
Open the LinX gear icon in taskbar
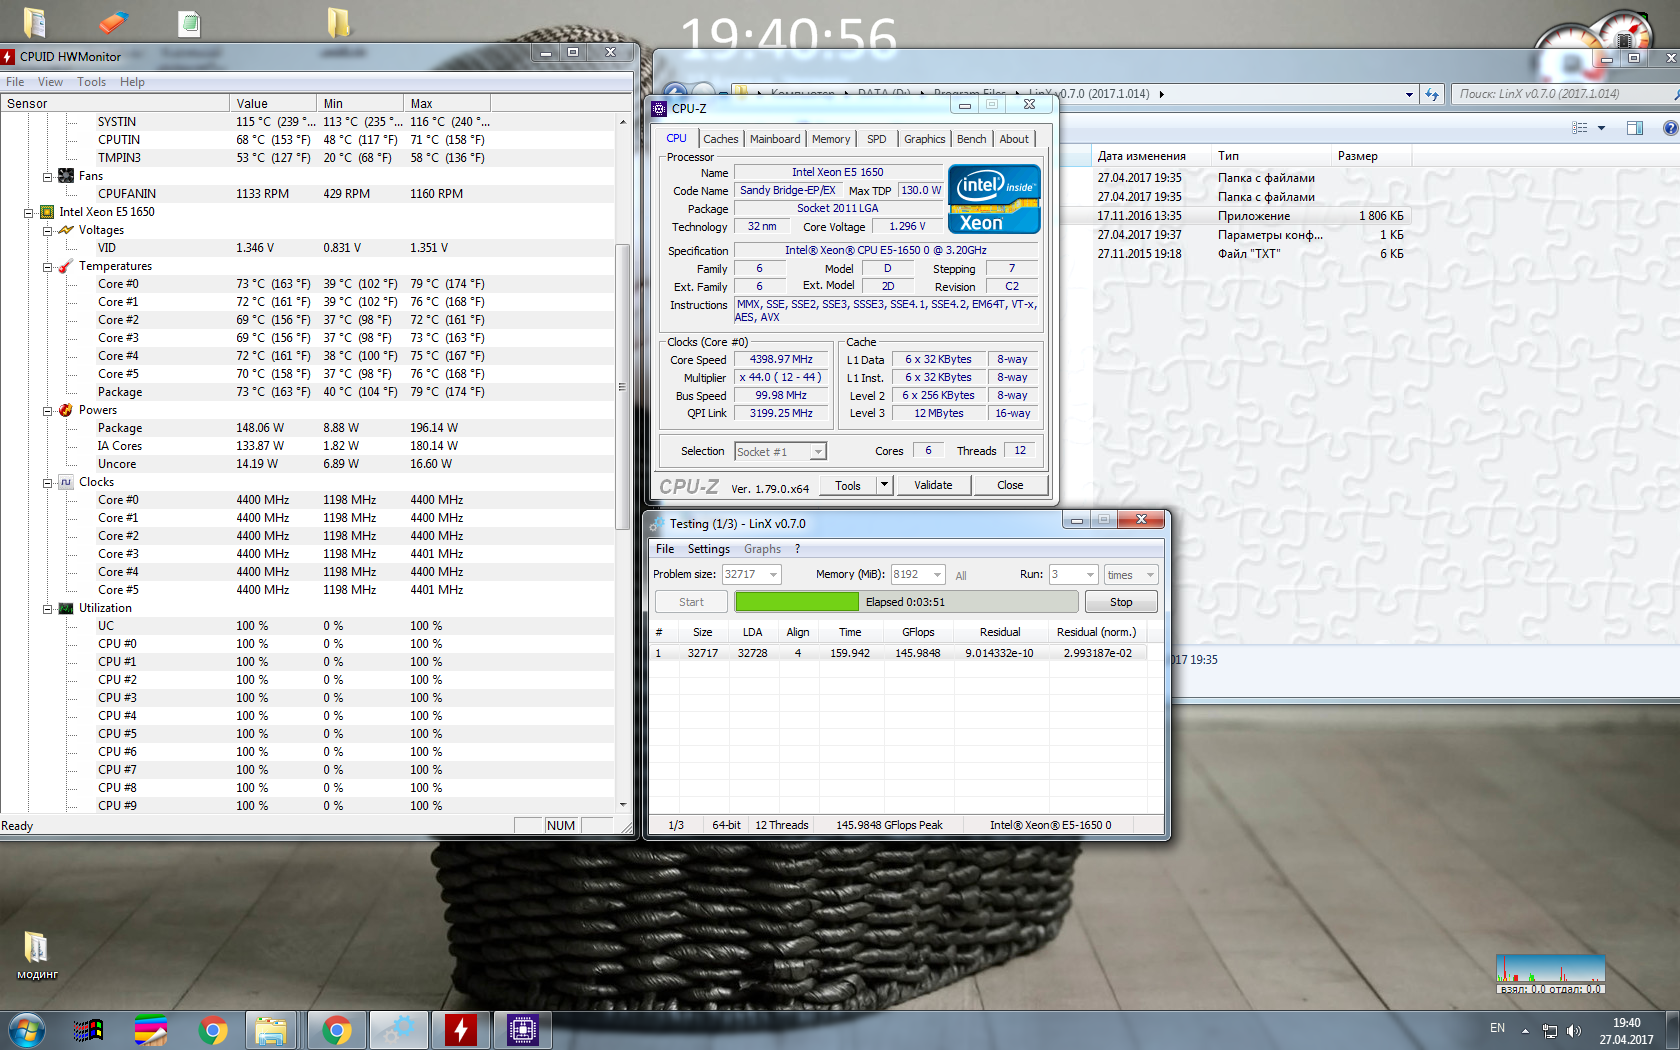tap(399, 1029)
